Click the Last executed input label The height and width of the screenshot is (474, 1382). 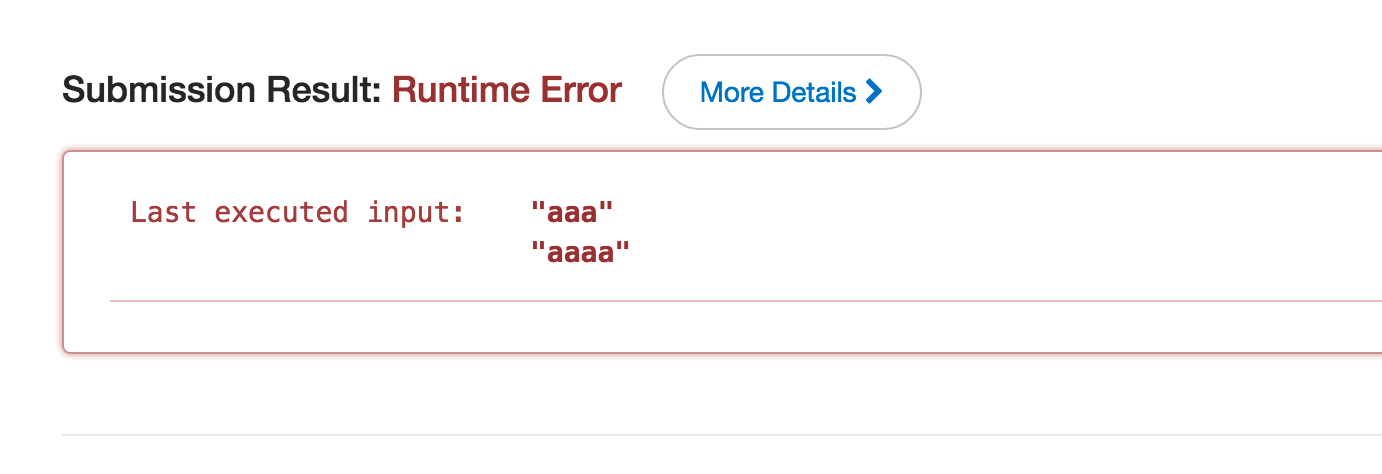point(298,212)
